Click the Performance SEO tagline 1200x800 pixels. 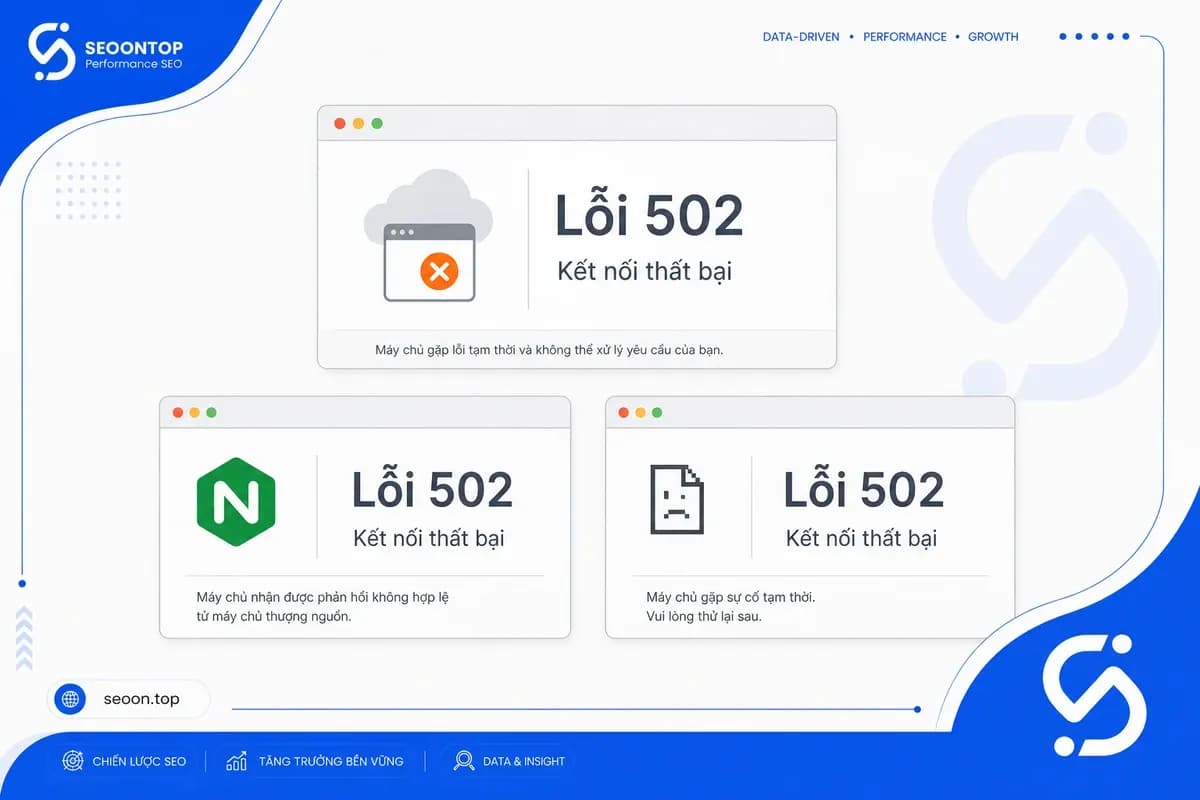point(134,64)
